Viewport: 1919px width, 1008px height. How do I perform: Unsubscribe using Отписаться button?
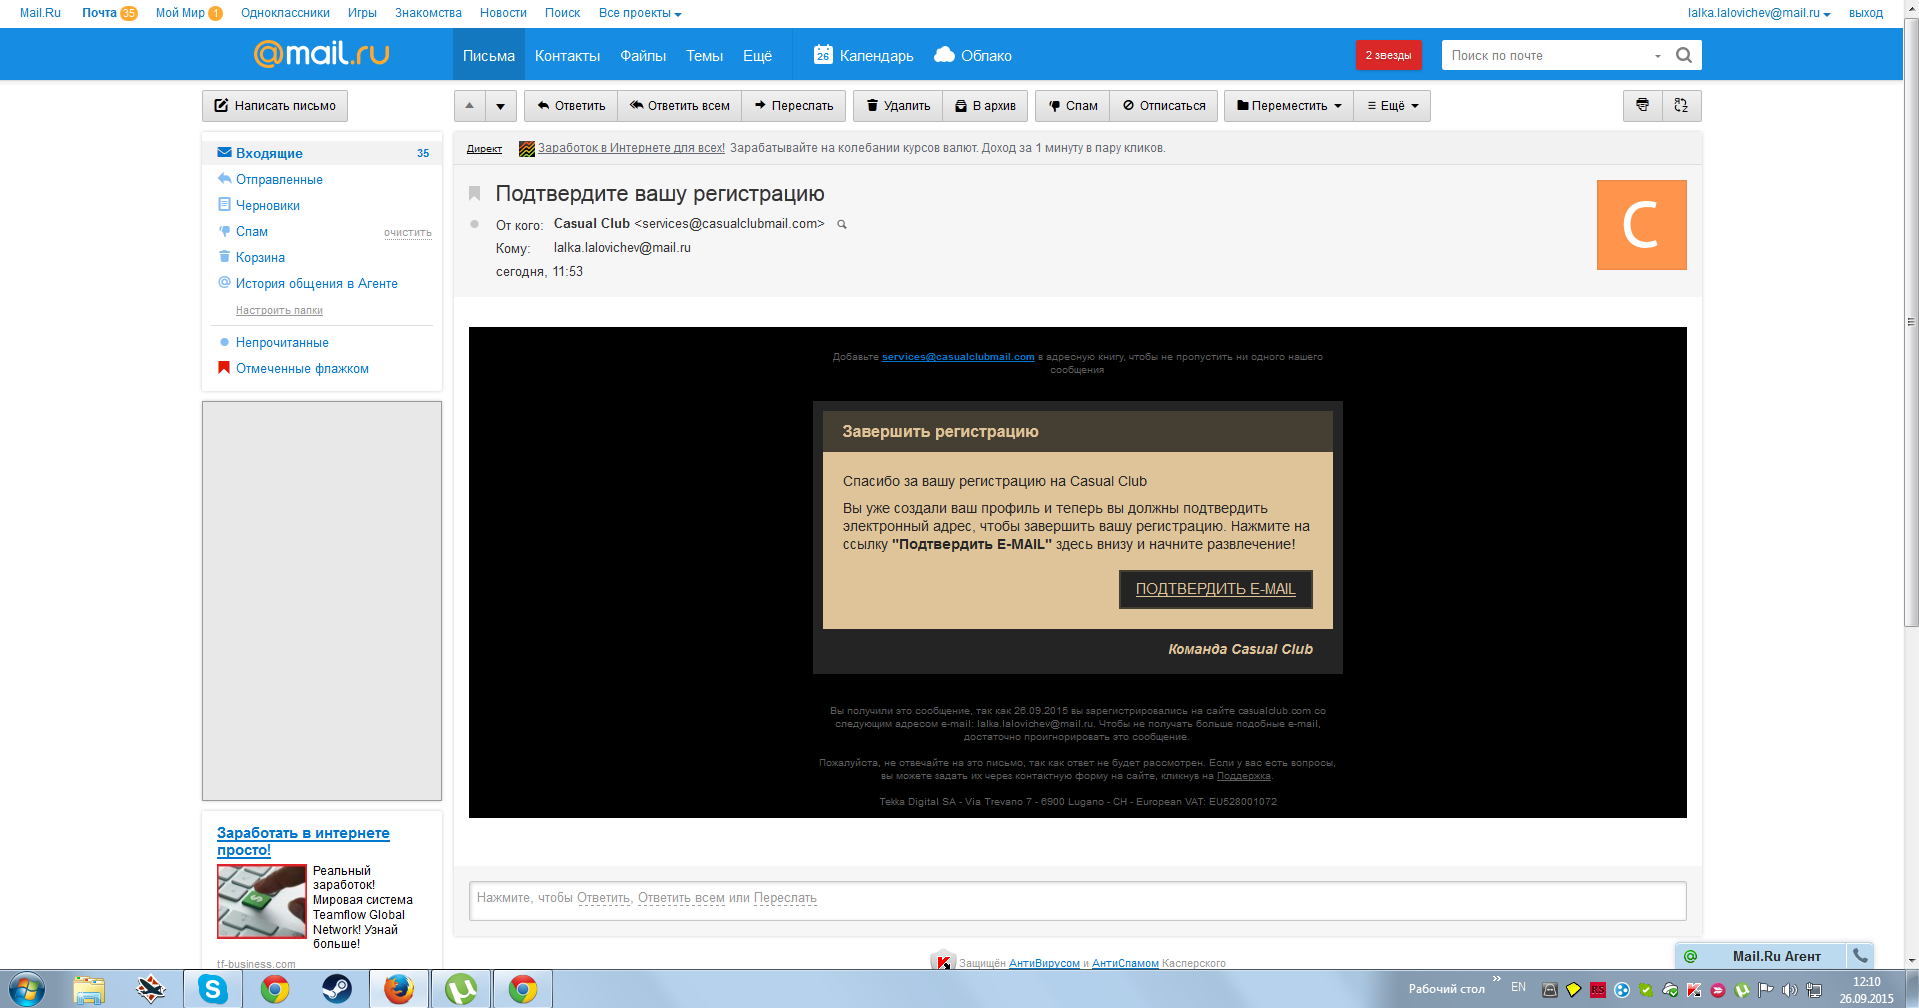point(1164,106)
